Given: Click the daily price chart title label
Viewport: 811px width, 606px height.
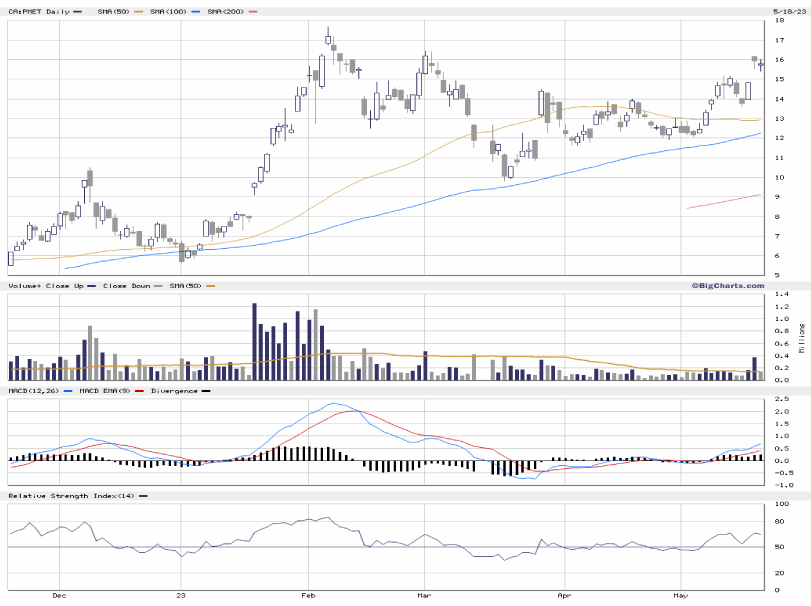Looking at the screenshot, I should (x=38, y=11).
